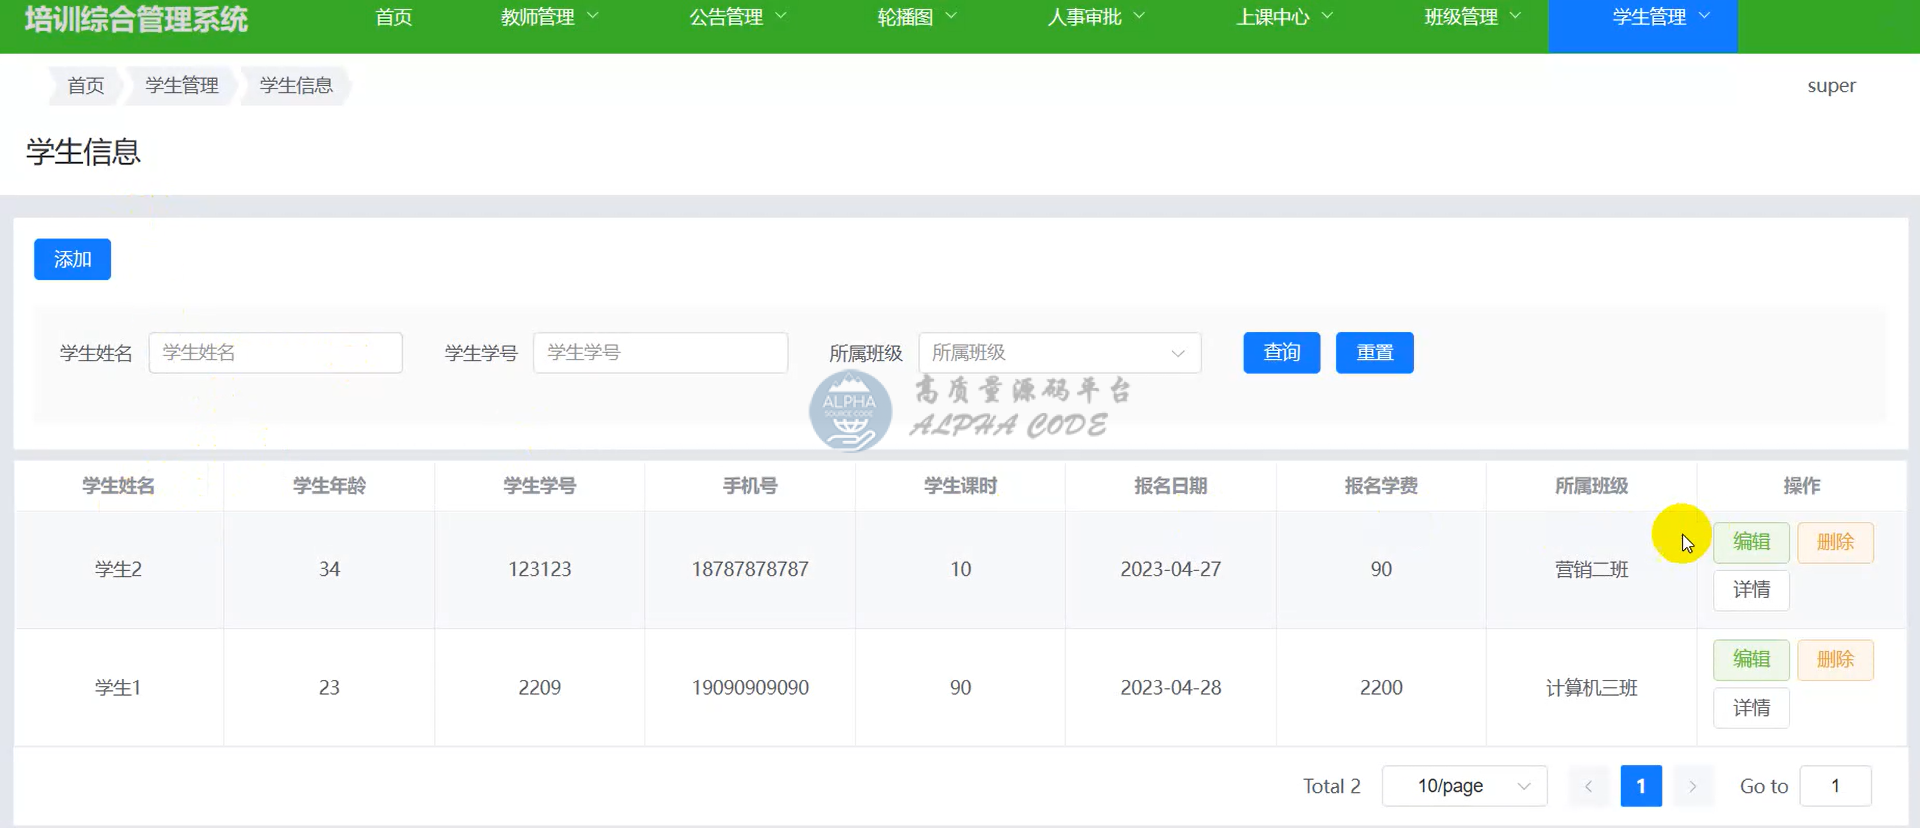Go to 首页 in top navigation

pos(393,18)
